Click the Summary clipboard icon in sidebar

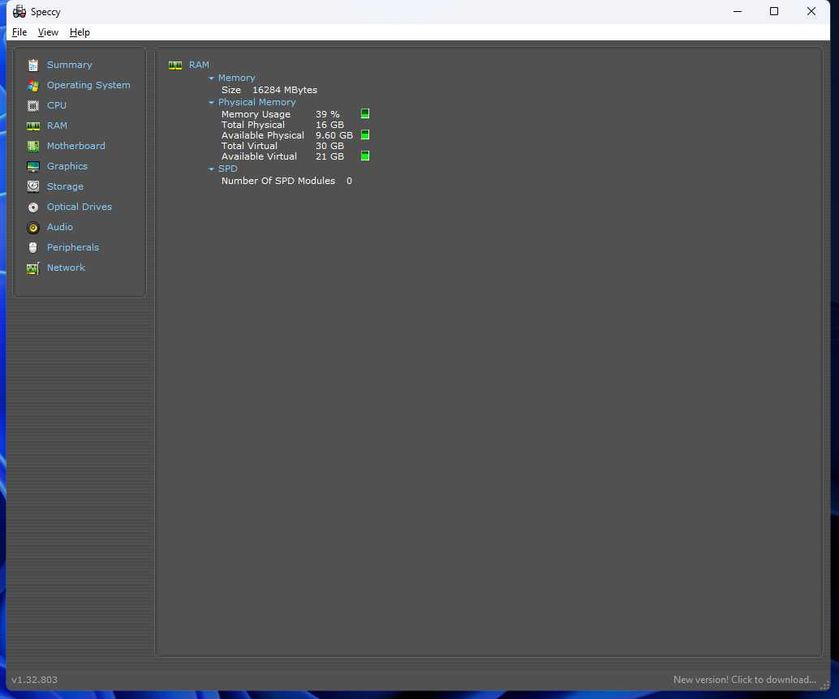33,65
